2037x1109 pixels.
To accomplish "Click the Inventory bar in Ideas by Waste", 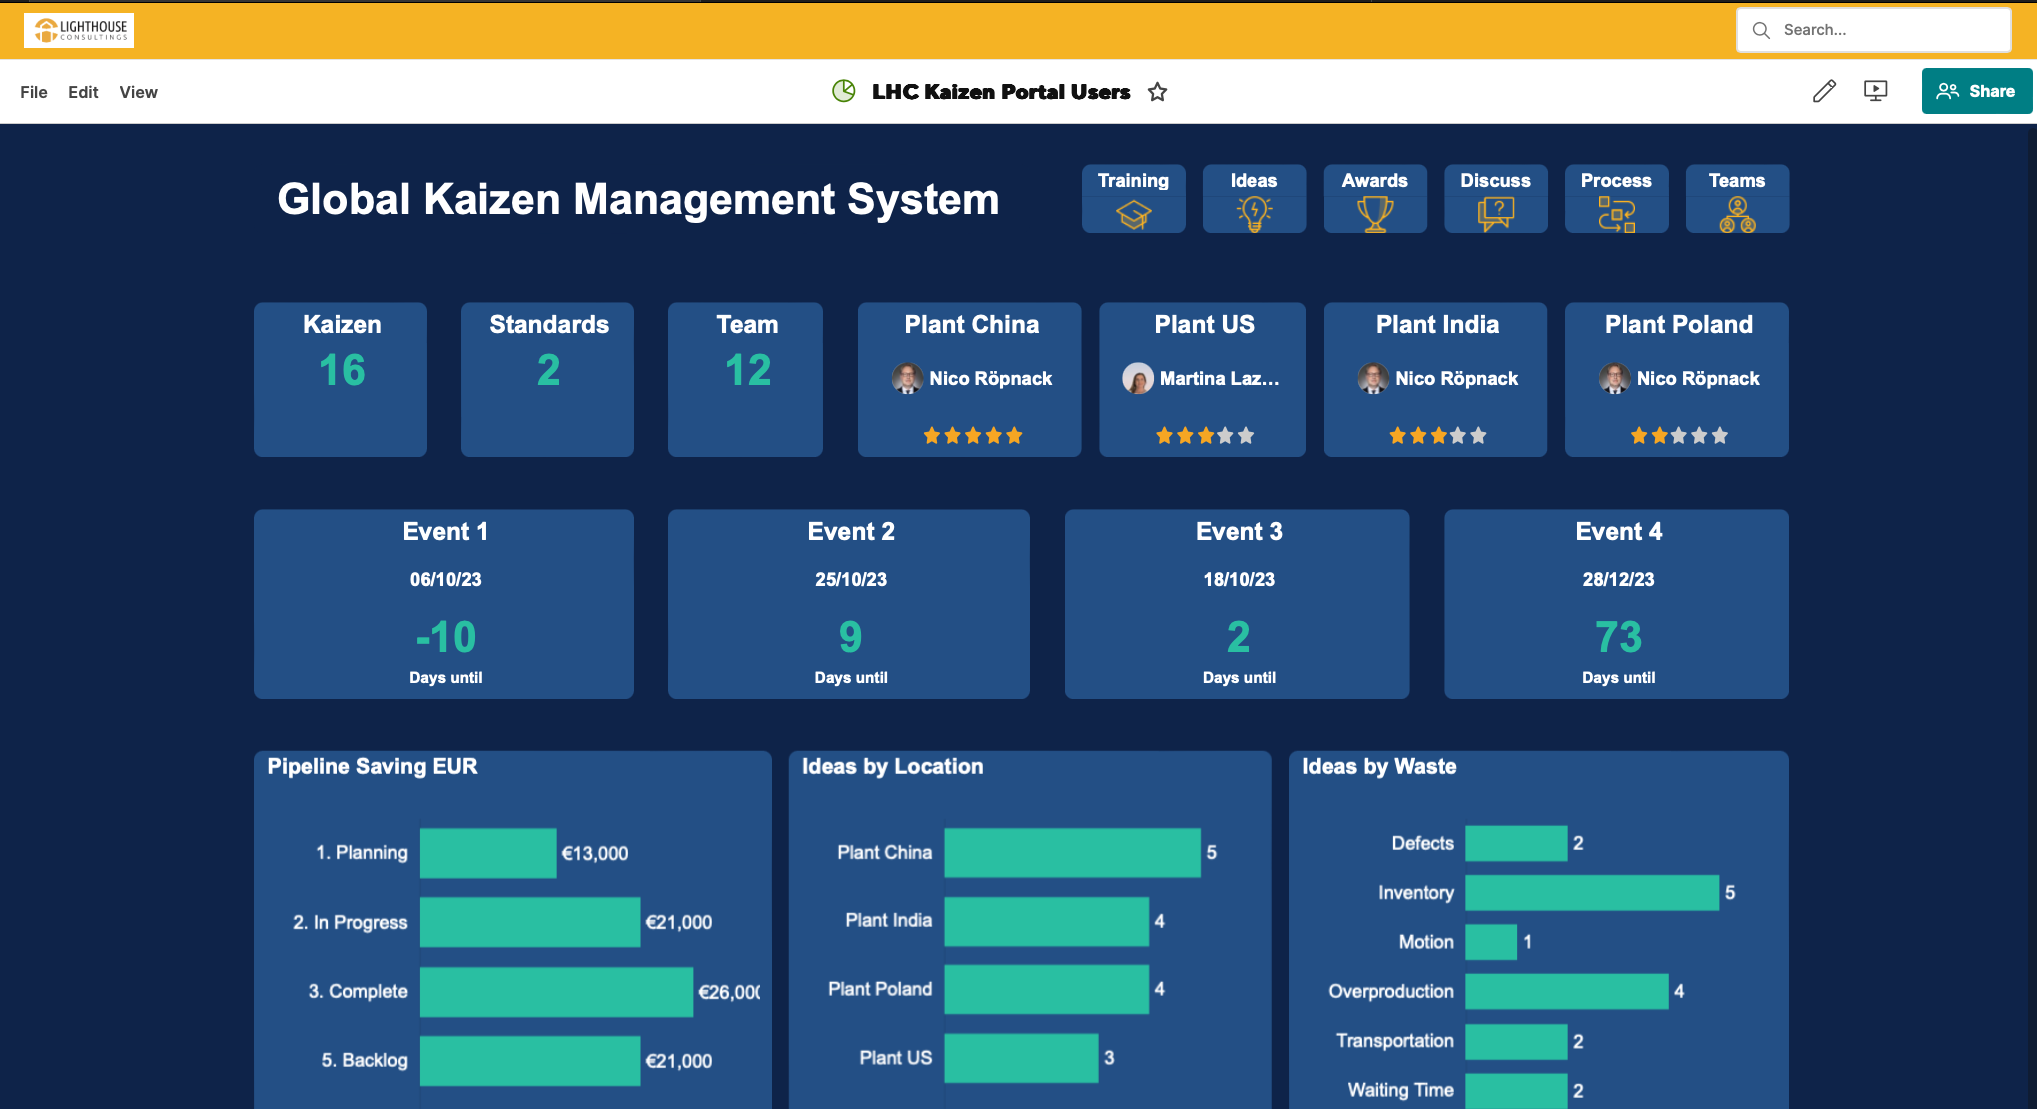I will click(x=1591, y=892).
